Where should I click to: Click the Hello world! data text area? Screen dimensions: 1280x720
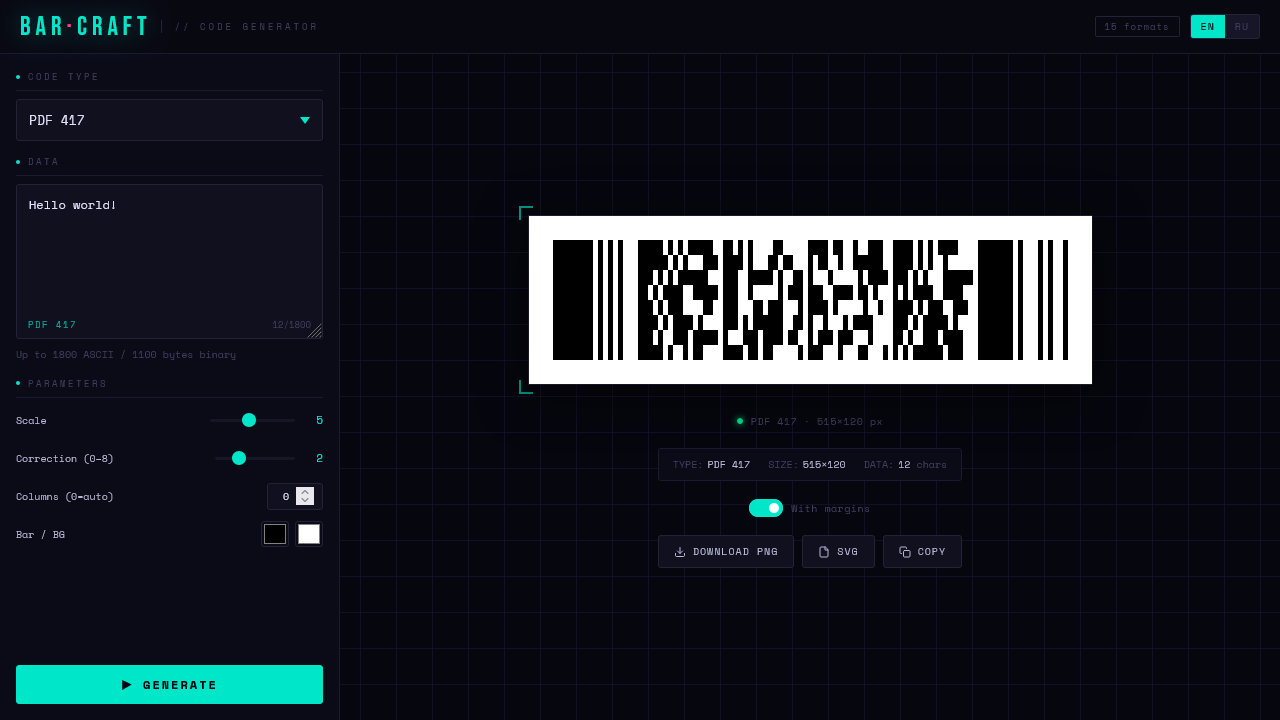point(169,261)
